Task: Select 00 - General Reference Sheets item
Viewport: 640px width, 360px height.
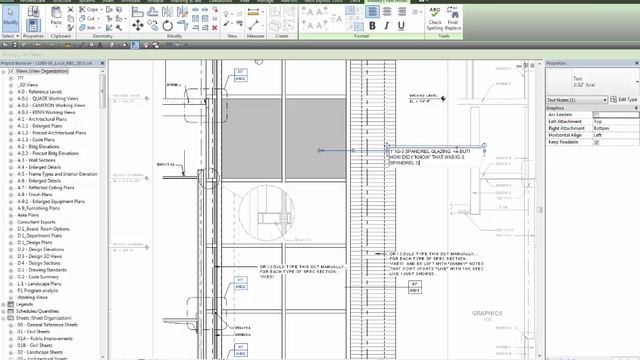Action: [47, 325]
